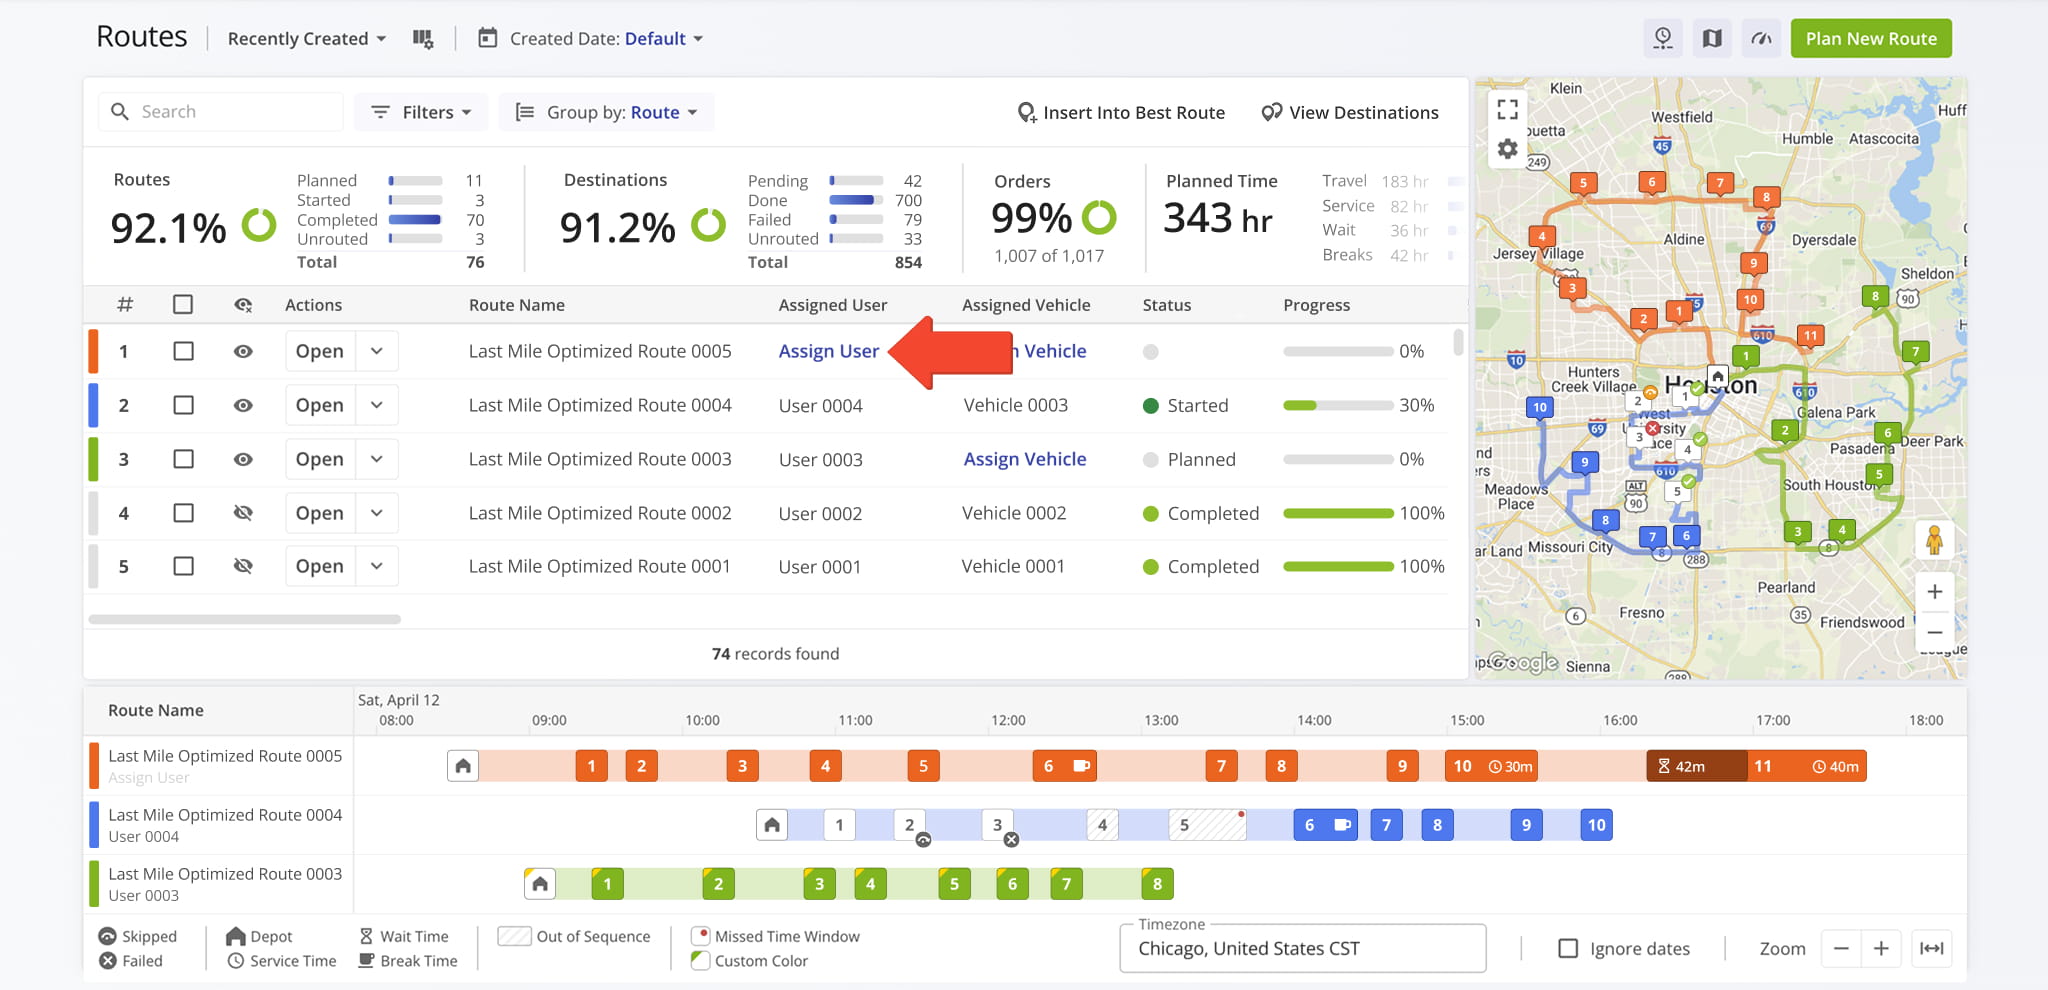2048x990 pixels.
Task: Click the calendar icon for Created Date
Action: [487, 38]
